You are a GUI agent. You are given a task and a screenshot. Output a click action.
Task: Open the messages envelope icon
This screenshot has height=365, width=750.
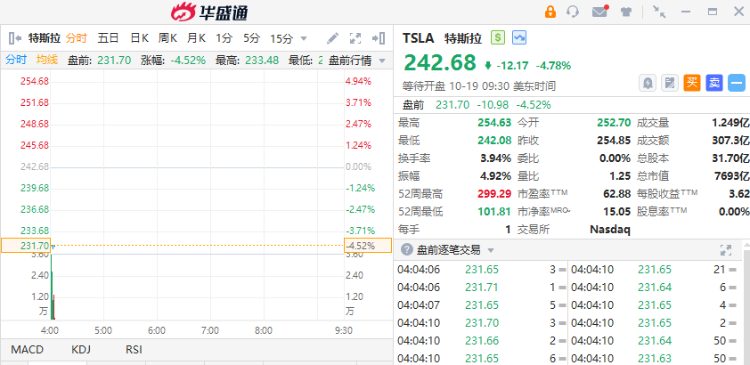(x=600, y=11)
